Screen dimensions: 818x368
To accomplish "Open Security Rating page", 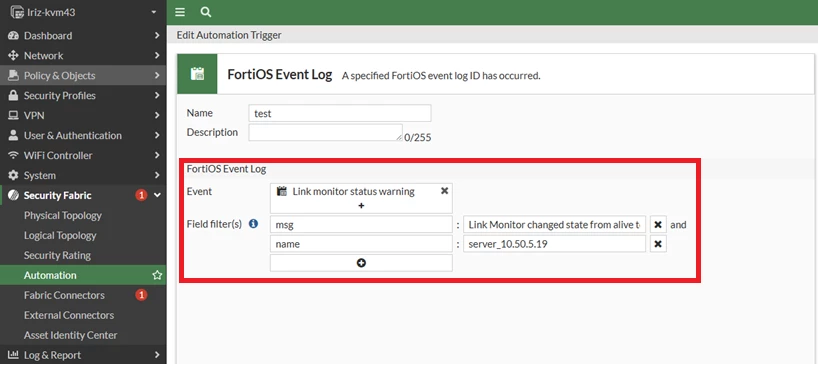I will coord(57,255).
